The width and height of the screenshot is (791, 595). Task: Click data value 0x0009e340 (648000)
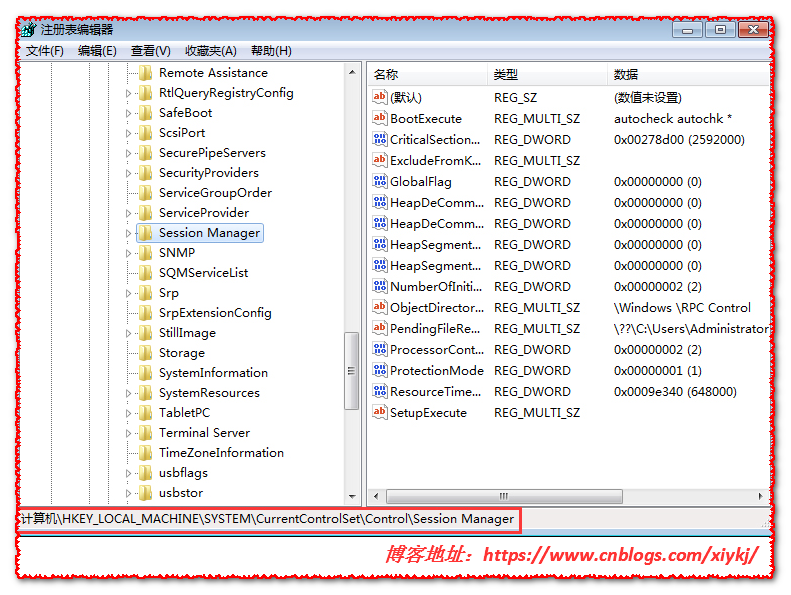tap(675, 392)
